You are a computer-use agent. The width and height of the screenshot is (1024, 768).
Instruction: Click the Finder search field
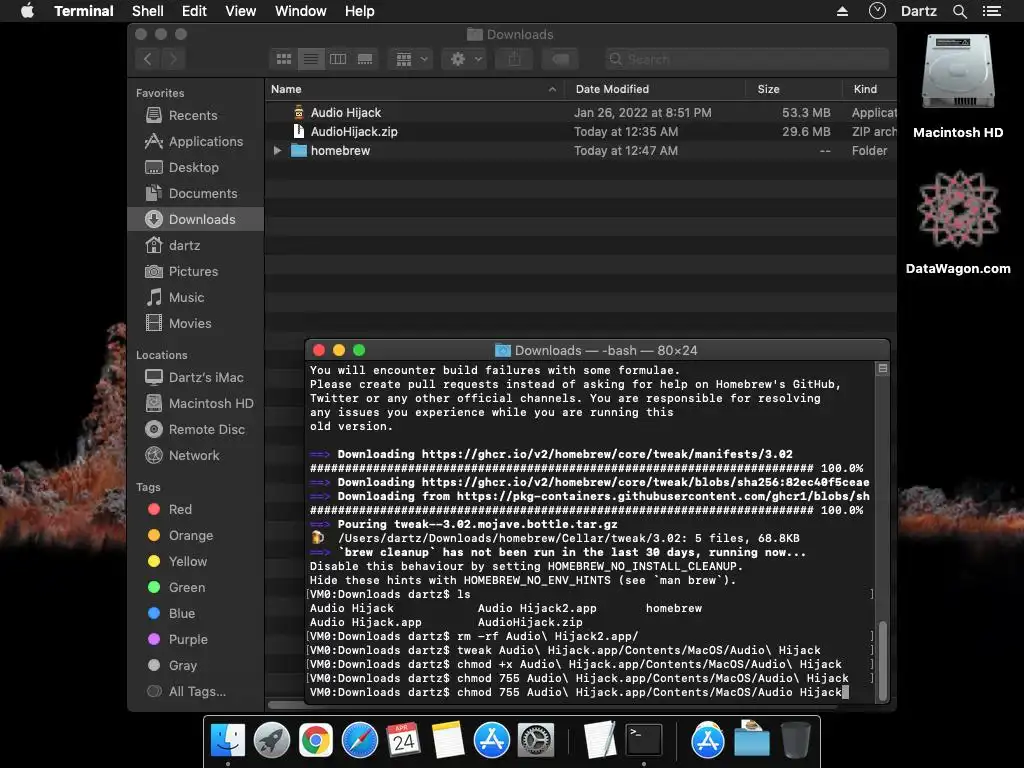tap(746, 59)
